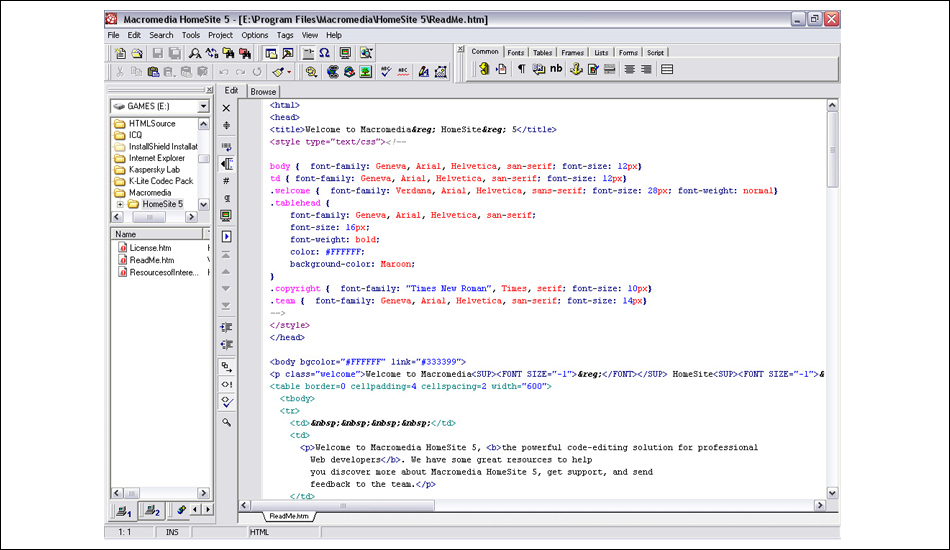
Task: Click the Quick Start wizard yellow icon
Action: tap(483, 69)
